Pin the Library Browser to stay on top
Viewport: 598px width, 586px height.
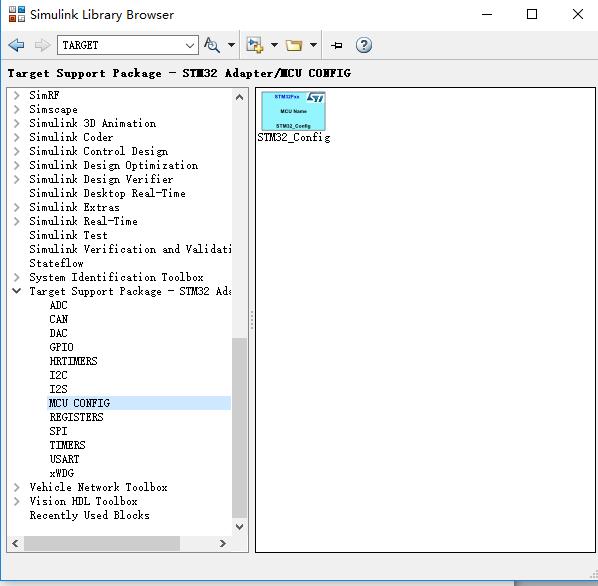(337, 45)
